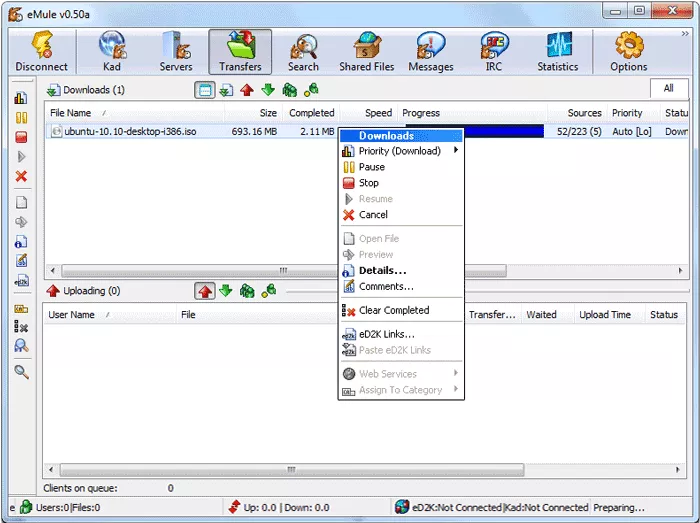Open the Kad network view
The width and height of the screenshot is (700, 523).
pos(112,51)
